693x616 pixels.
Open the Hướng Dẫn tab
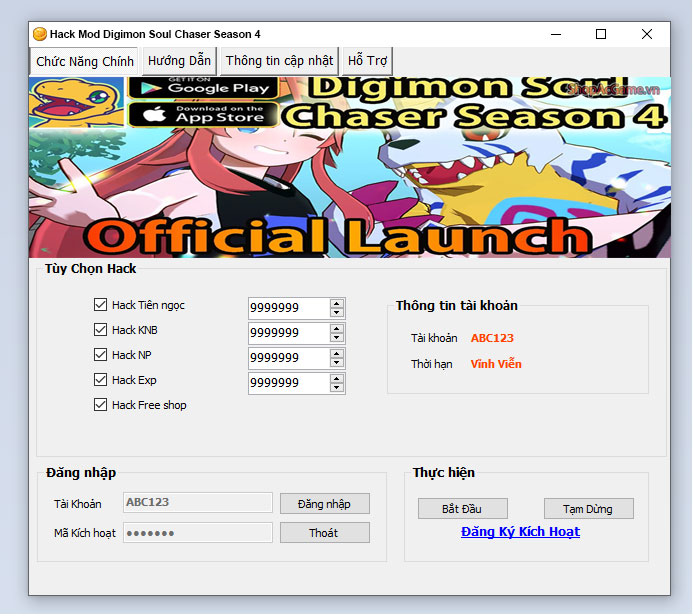(x=179, y=61)
